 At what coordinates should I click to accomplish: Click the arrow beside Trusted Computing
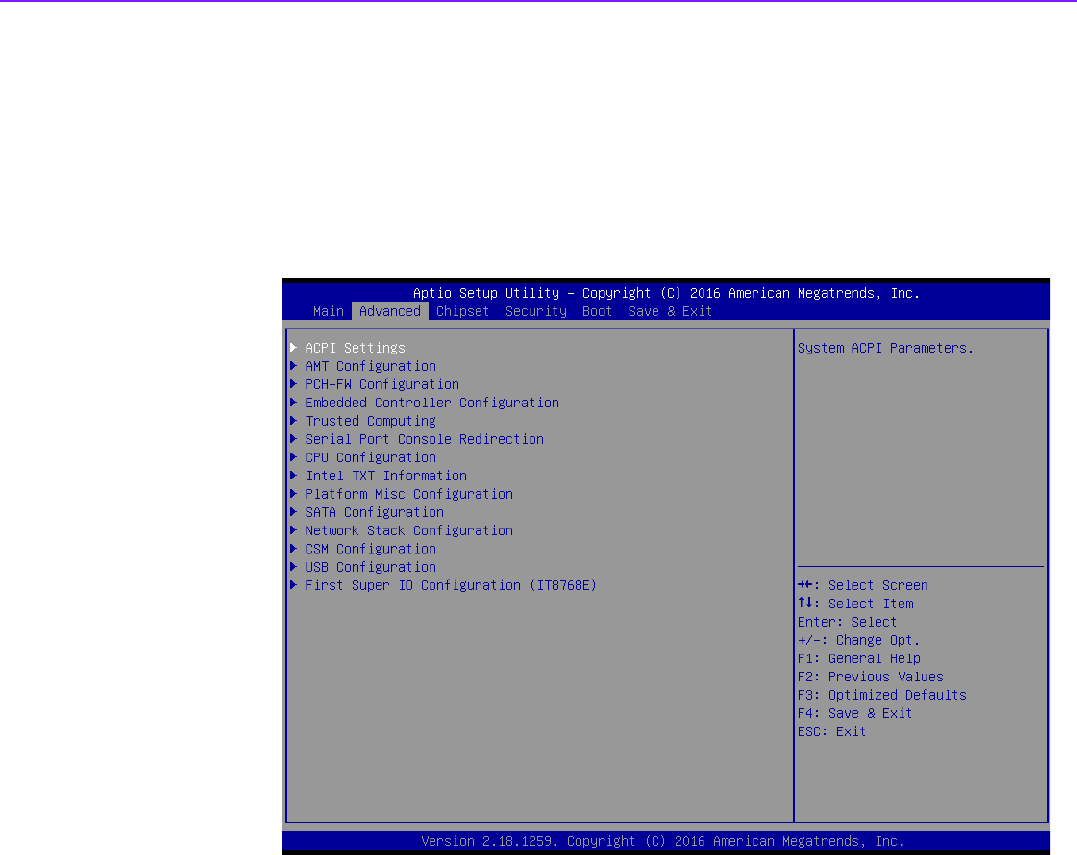click(x=293, y=420)
